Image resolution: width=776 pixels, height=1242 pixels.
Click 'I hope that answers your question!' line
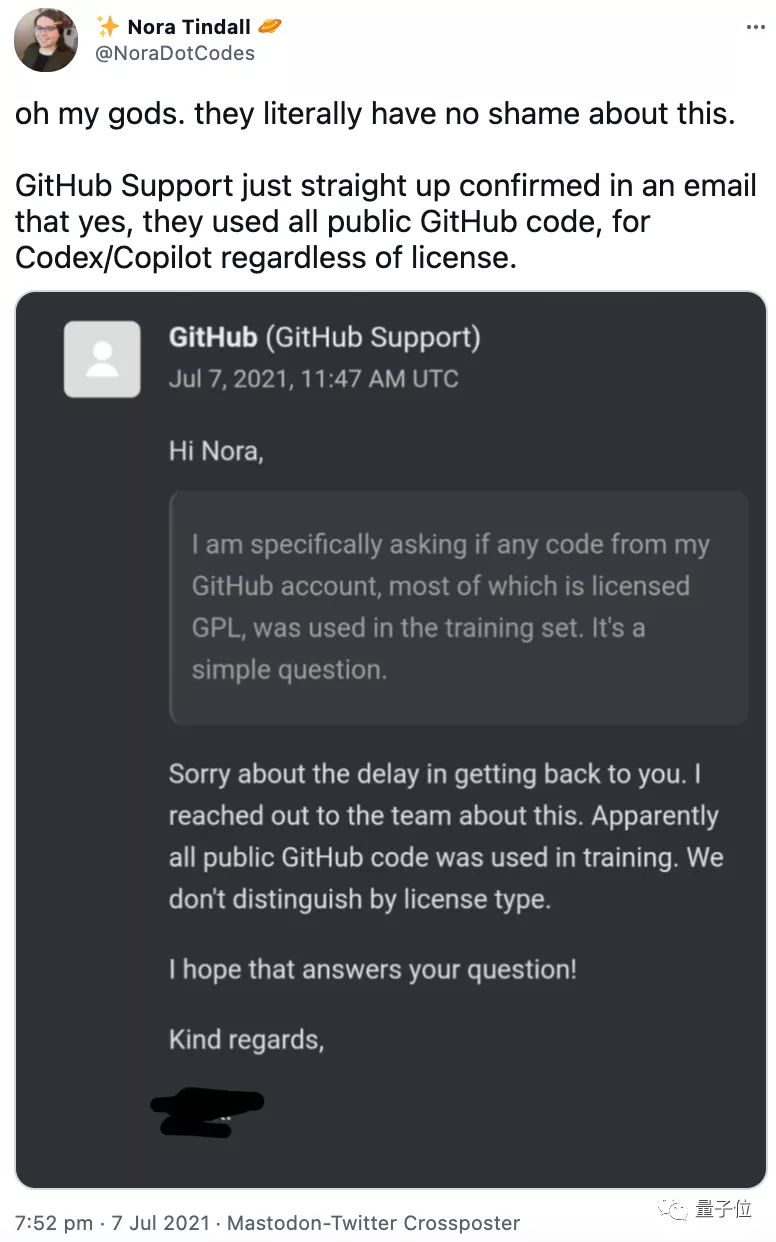372,969
